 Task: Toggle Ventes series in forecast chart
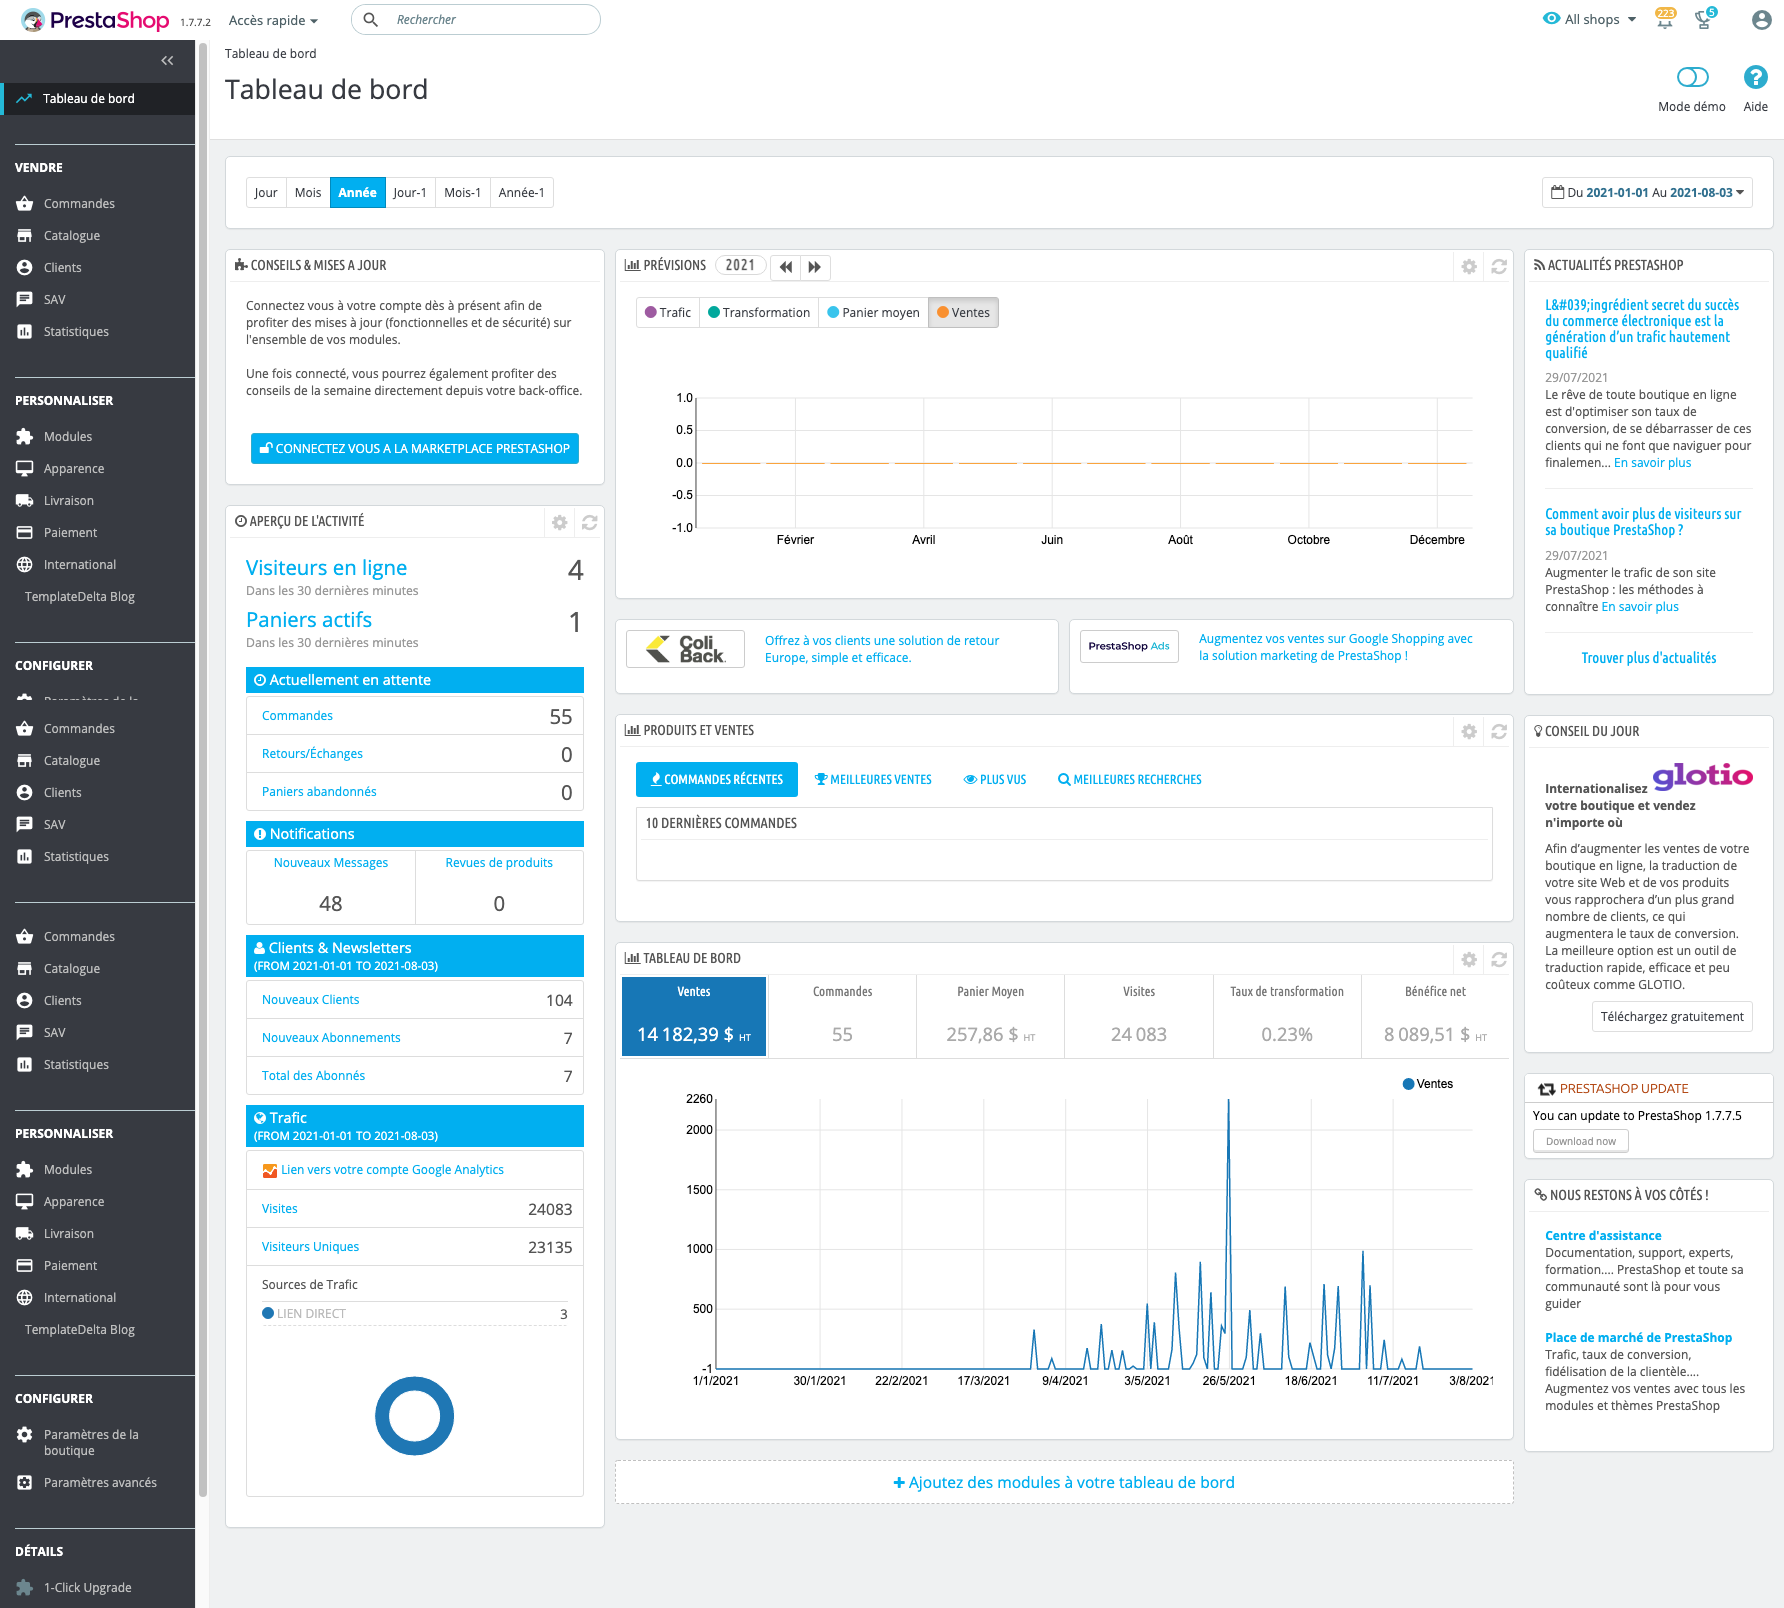tap(963, 313)
